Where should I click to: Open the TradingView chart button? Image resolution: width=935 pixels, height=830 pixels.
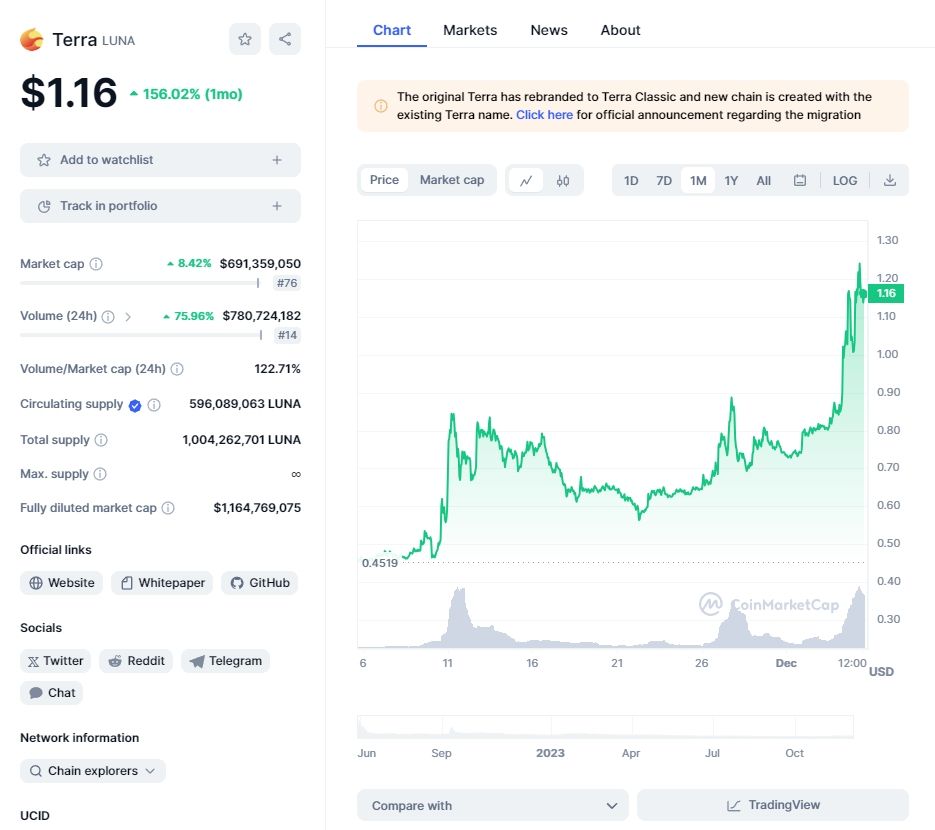[773, 806]
